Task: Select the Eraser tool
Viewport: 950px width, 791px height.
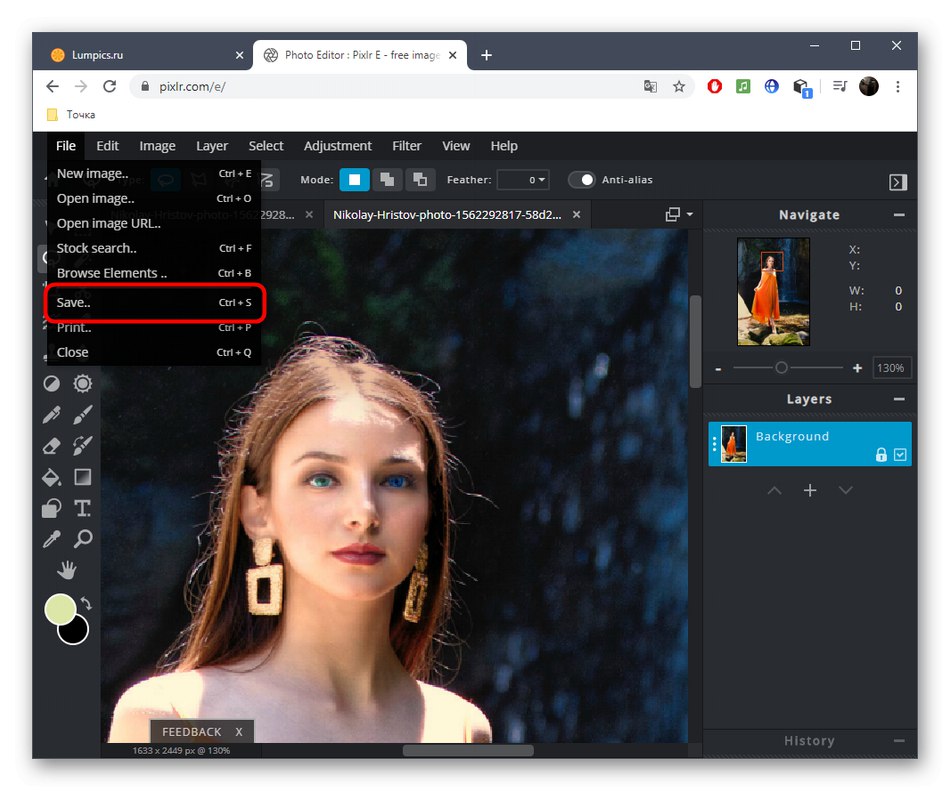Action: 51,446
